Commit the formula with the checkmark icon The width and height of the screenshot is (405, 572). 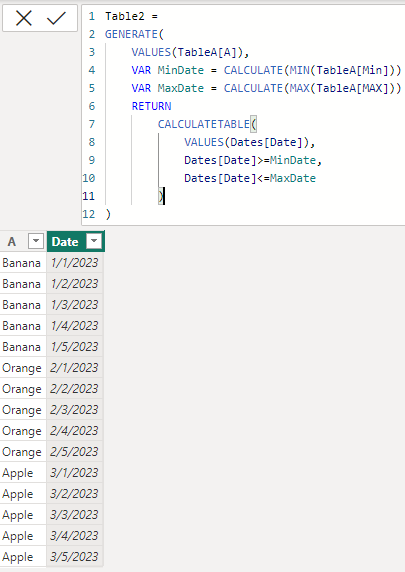(x=56, y=18)
